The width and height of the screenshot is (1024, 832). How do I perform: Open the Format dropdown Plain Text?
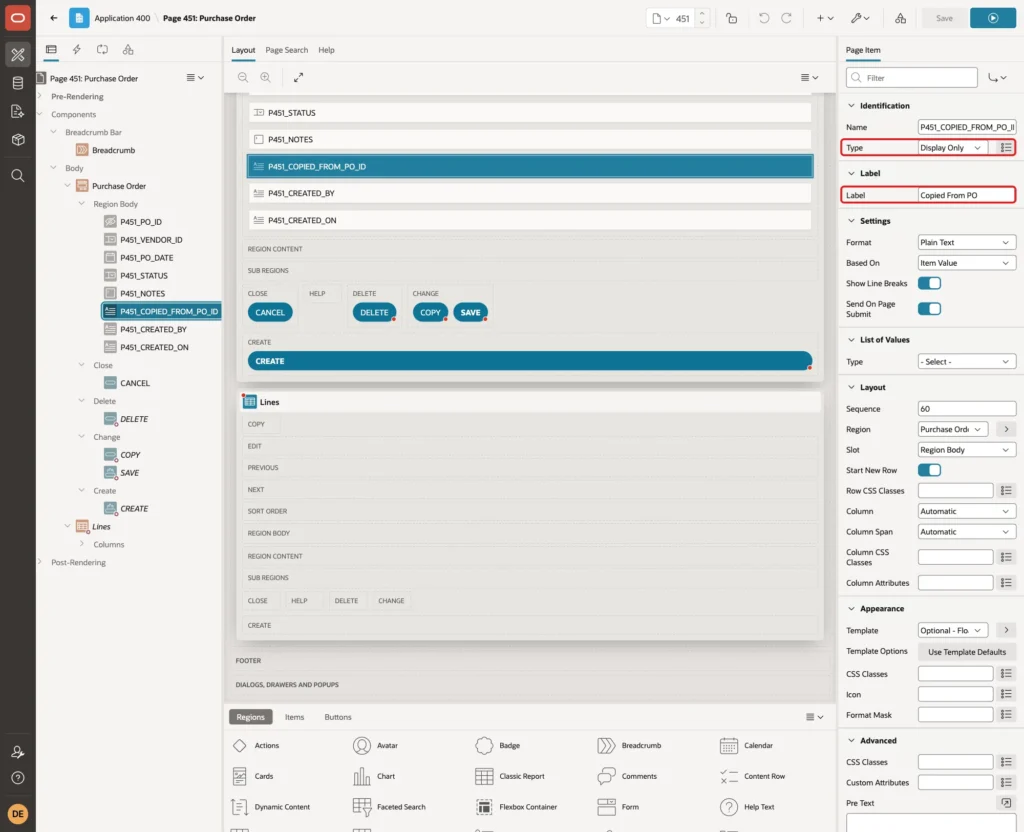(x=966, y=242)
